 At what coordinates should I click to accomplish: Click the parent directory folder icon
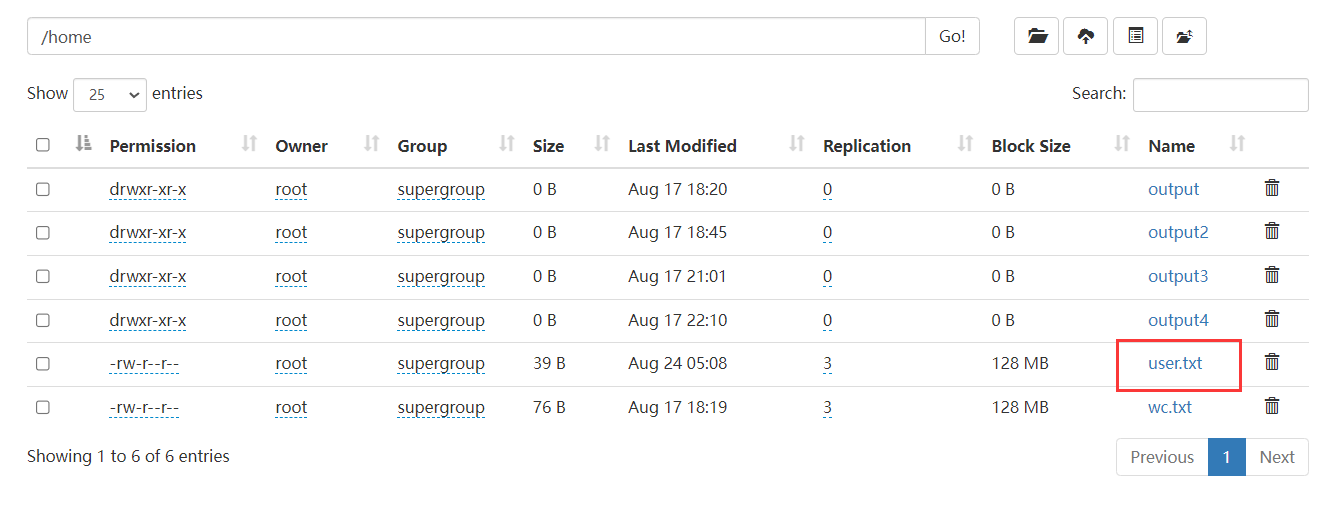click(1184, 36)
